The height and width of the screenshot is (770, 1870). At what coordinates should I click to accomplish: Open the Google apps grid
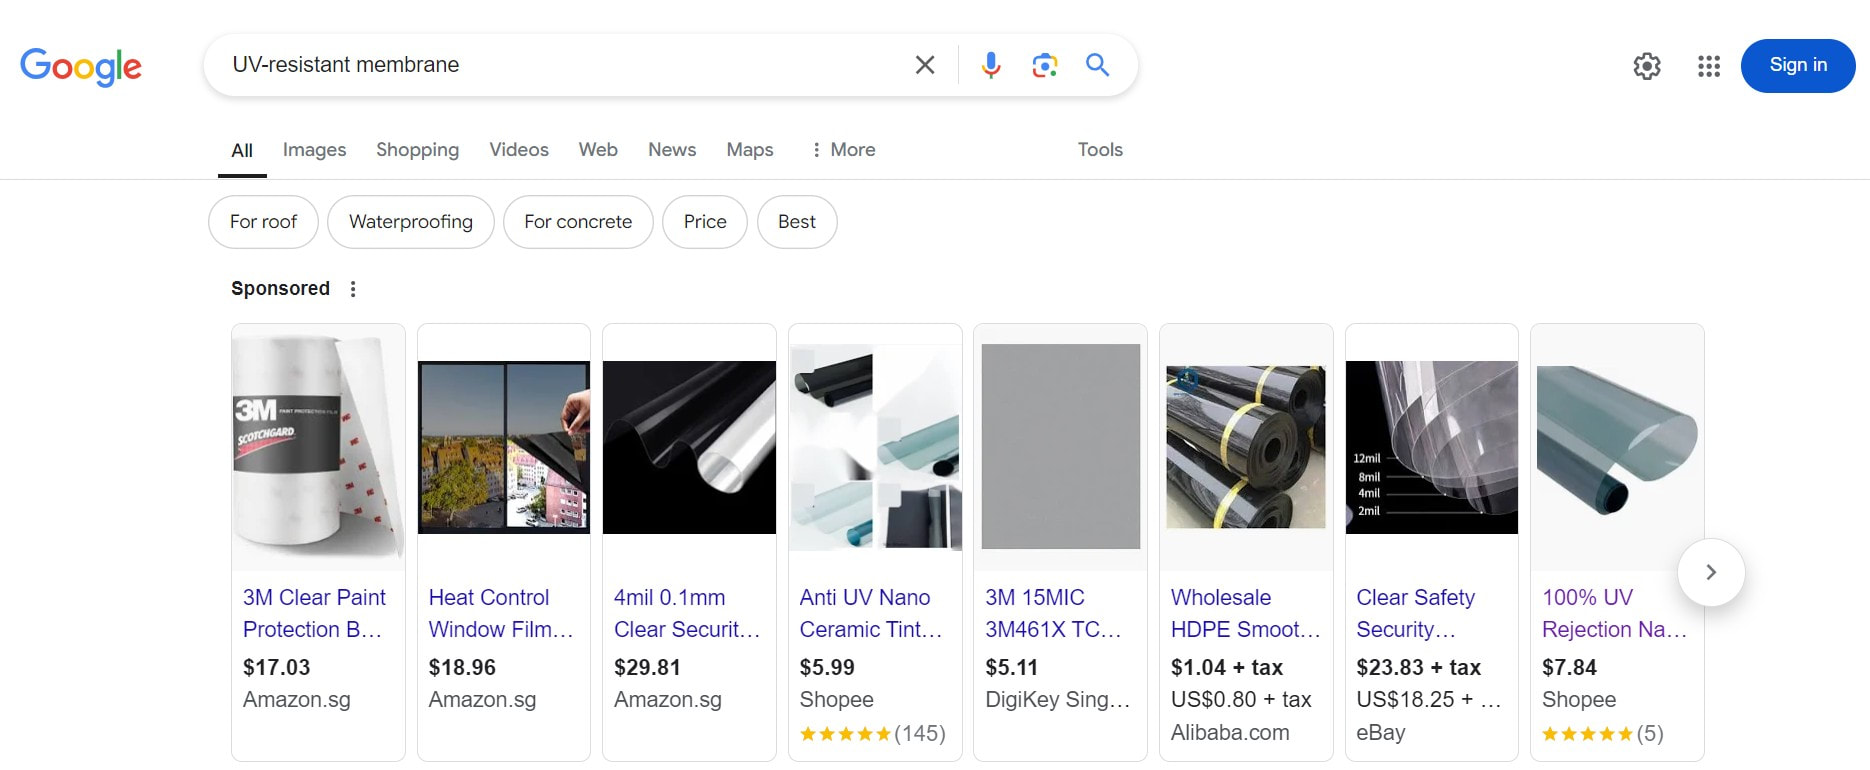[1709, 66]
